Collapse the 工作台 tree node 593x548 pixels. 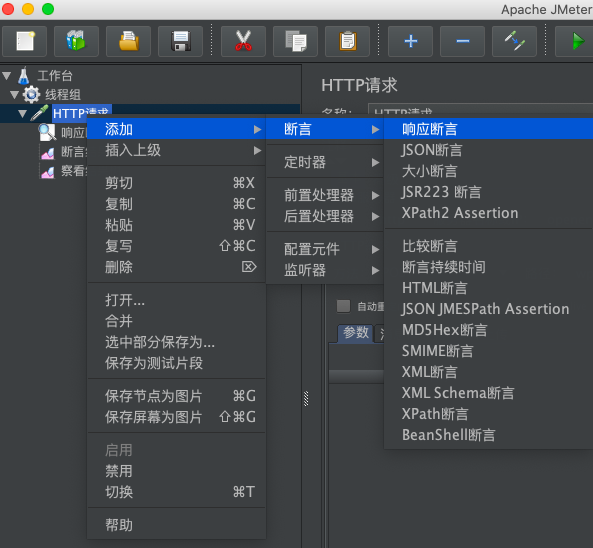tap(6, 76)
